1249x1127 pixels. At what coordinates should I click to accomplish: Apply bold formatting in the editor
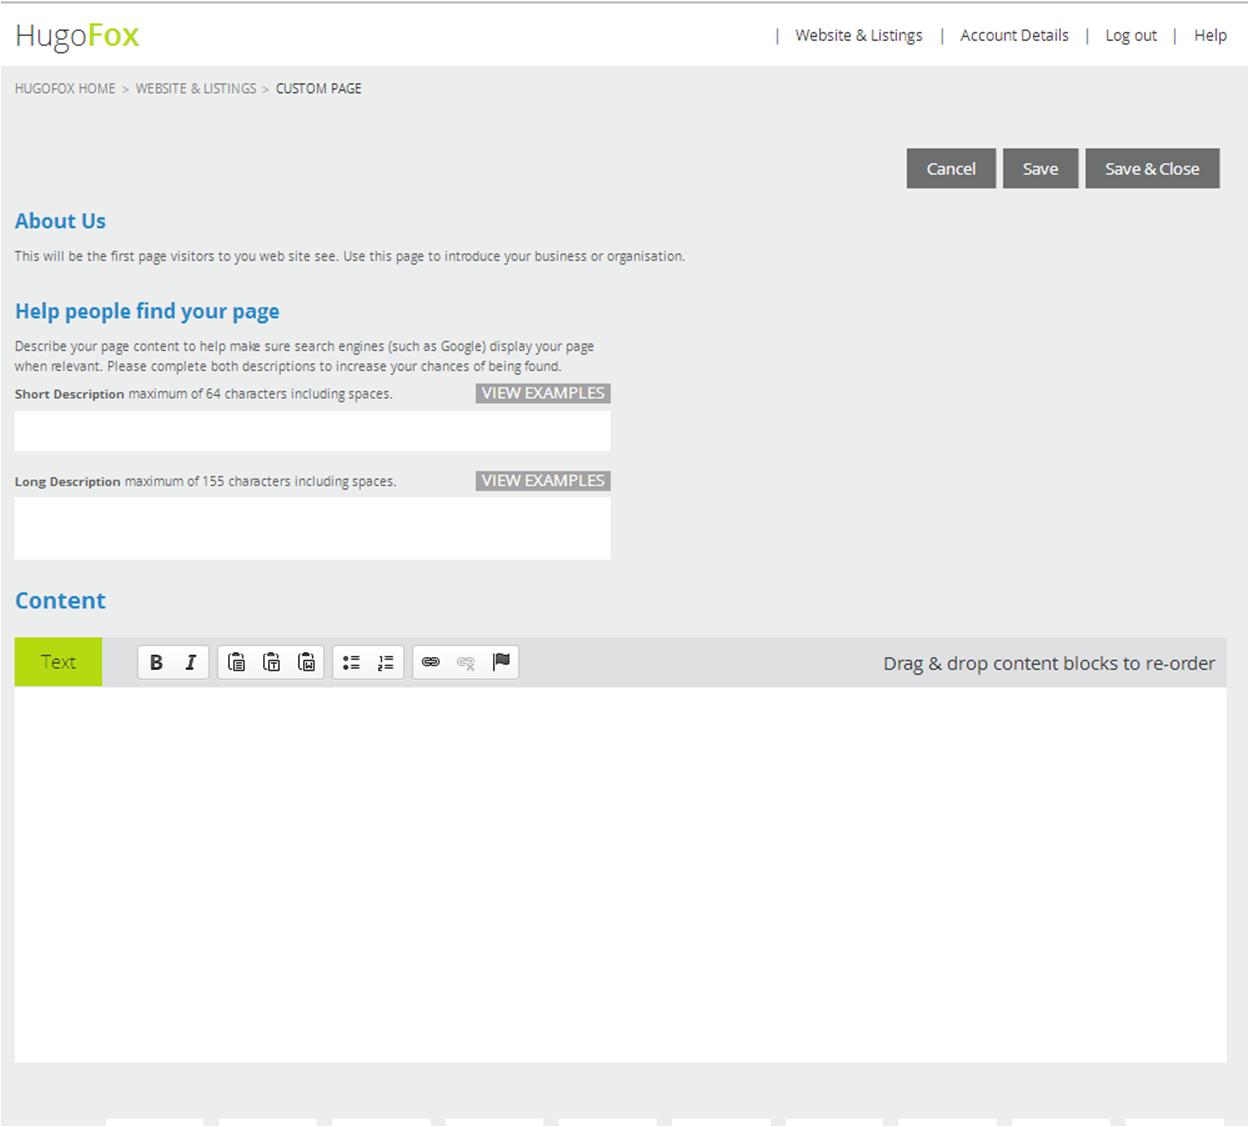coord(156,661)
